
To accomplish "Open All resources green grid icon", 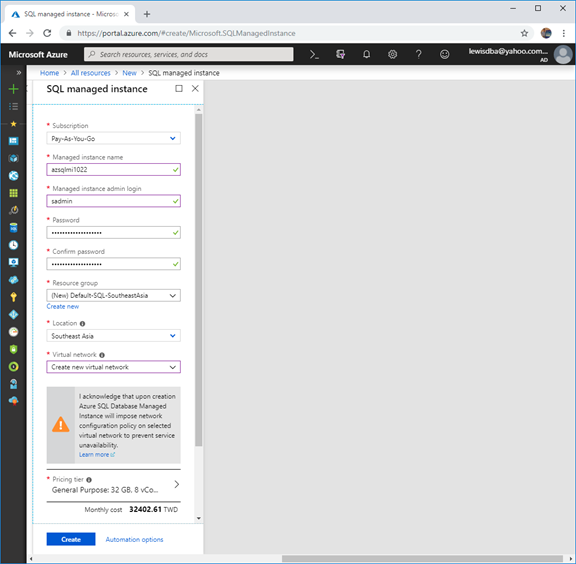I will 14,193.
